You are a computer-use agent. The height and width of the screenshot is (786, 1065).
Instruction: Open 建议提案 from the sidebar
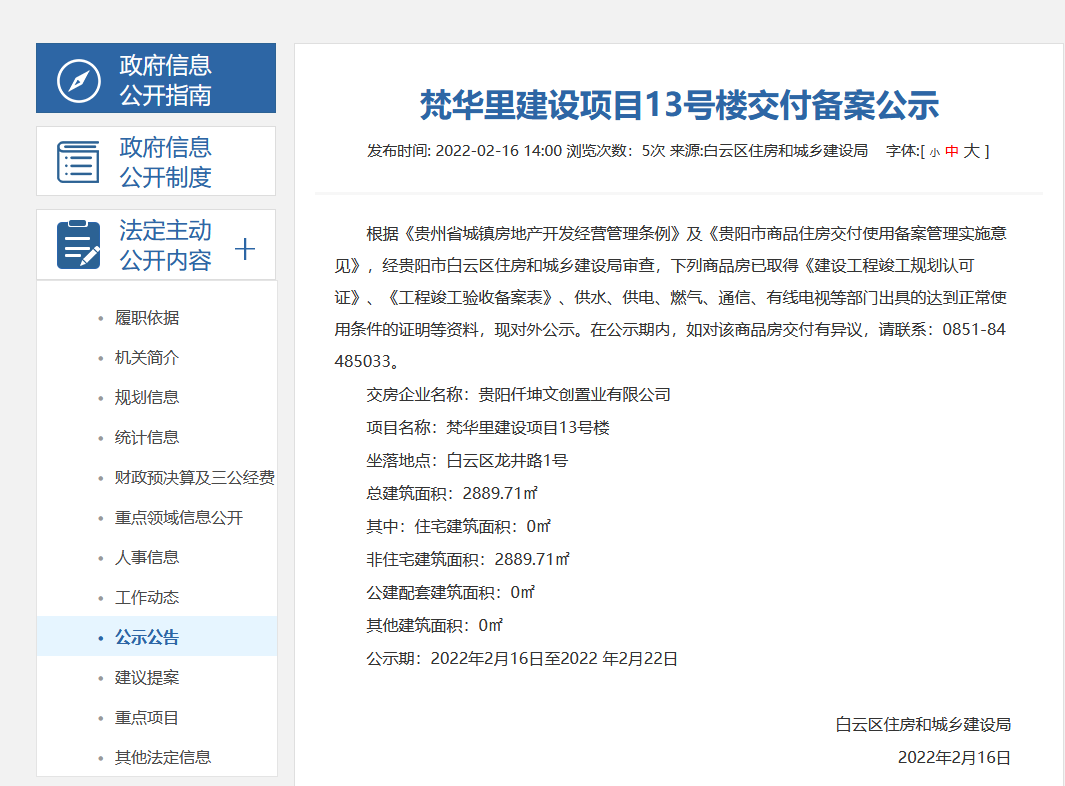click(147, 678)
